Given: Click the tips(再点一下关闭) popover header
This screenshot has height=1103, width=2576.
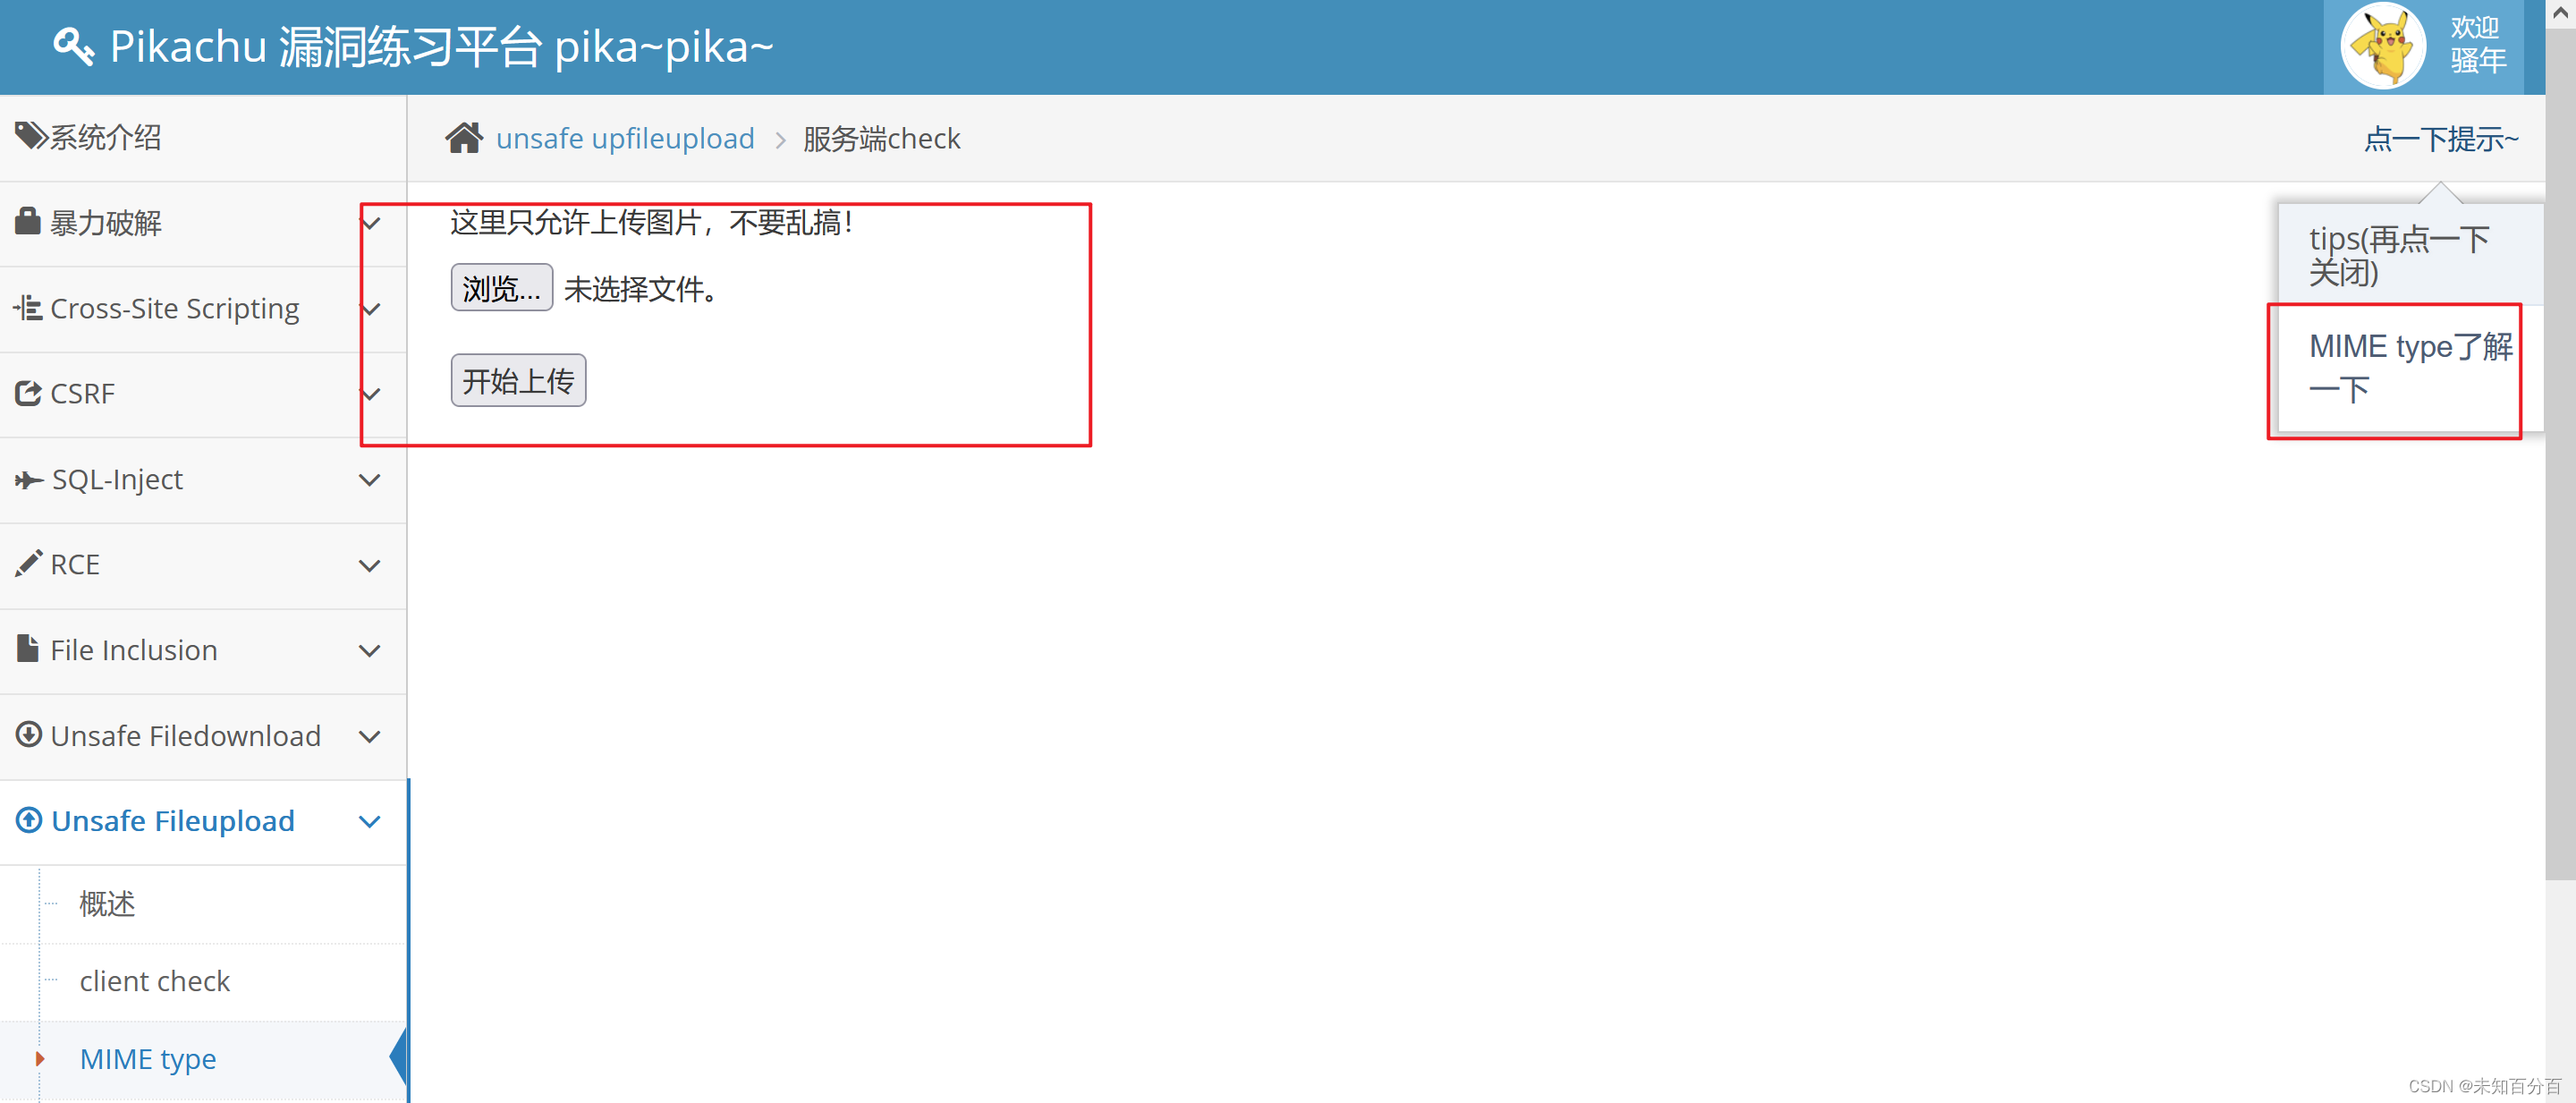Looking at the screenshot, I should [x=2410, y=254].
